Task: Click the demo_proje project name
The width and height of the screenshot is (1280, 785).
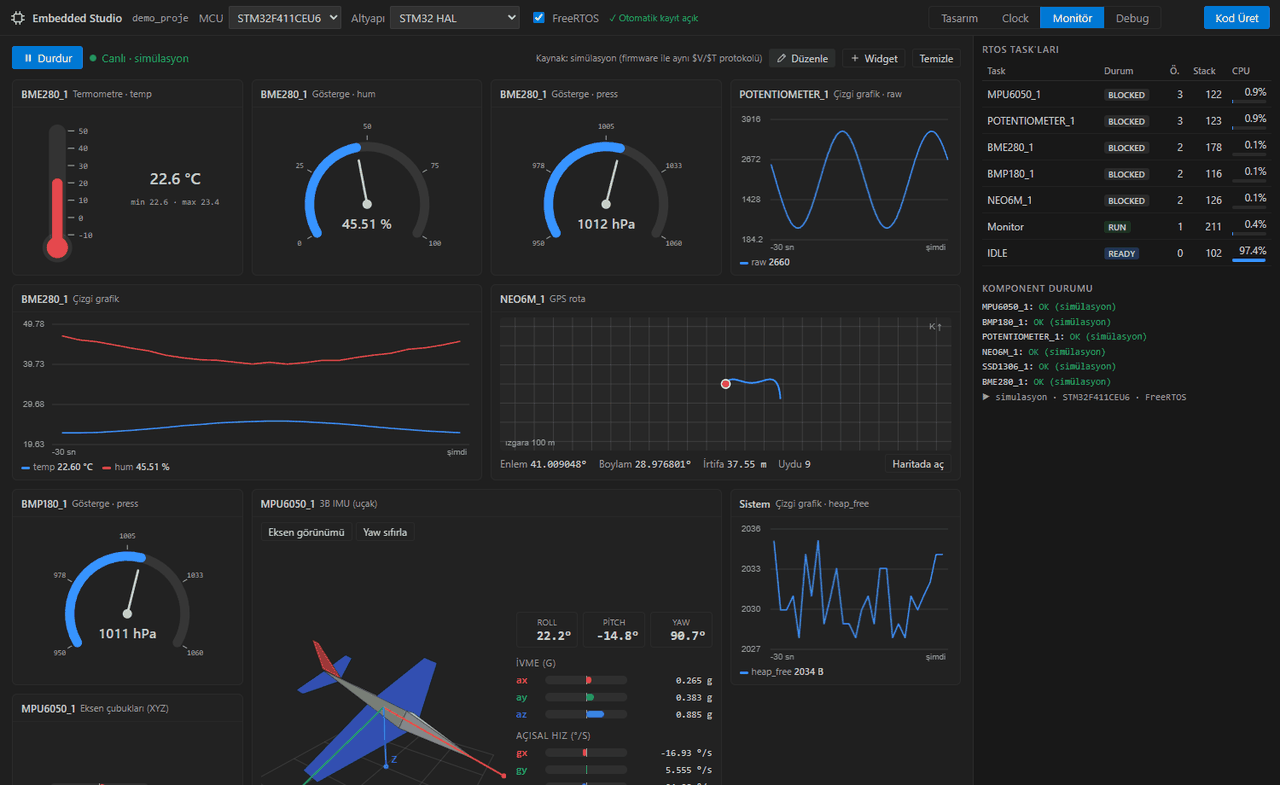Action: coord(160,18)
